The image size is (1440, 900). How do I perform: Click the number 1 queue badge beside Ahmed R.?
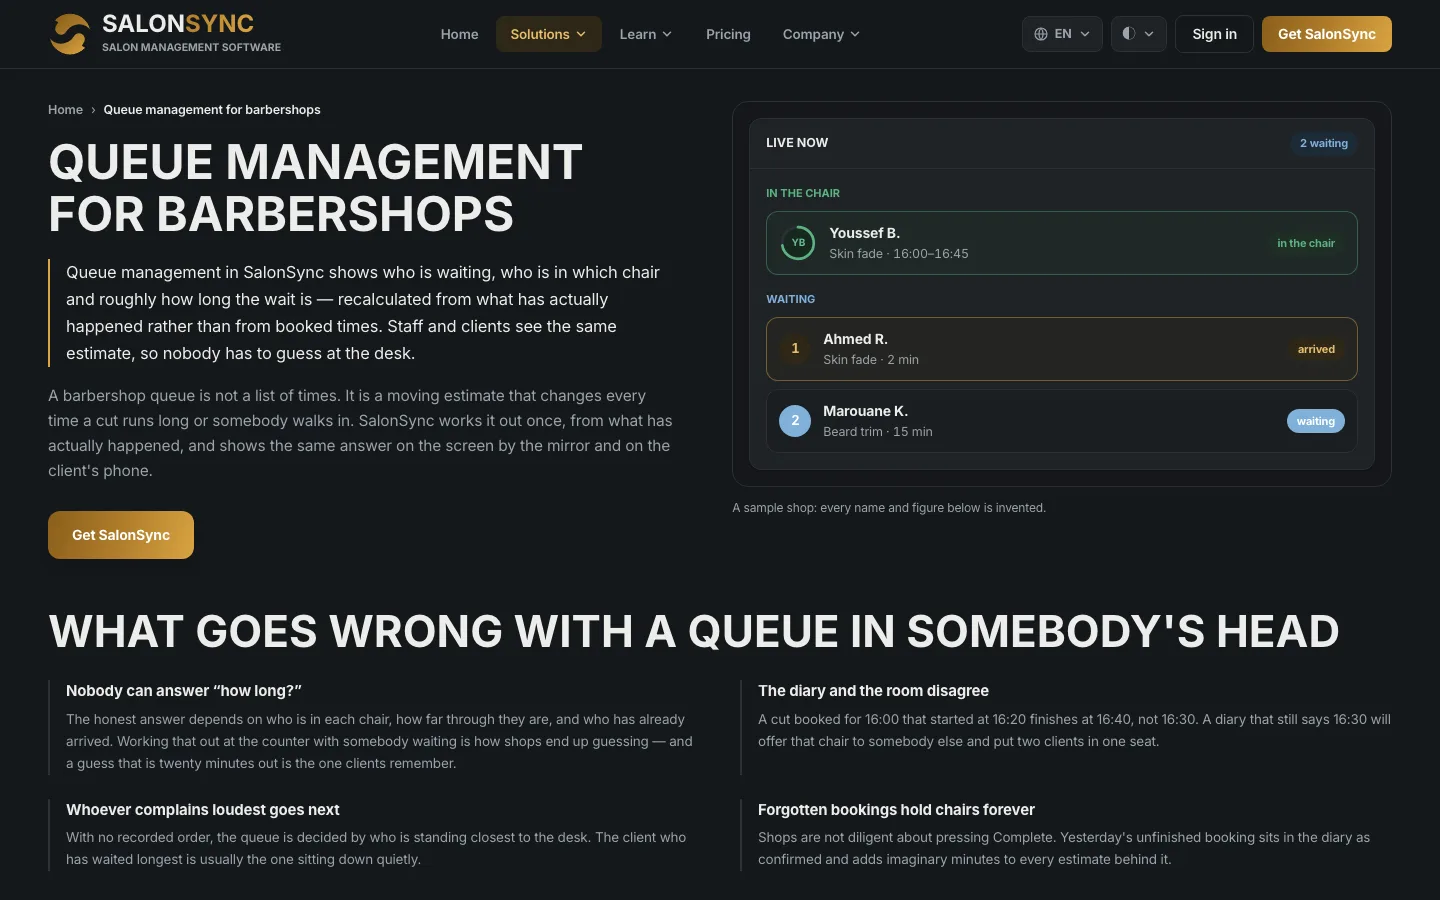(795, 349)
